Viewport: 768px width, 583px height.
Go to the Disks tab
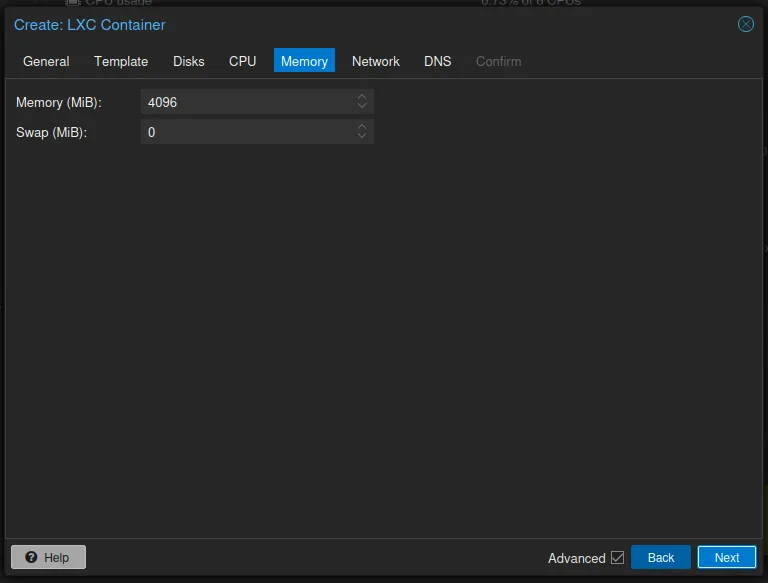tap(189, 61)
